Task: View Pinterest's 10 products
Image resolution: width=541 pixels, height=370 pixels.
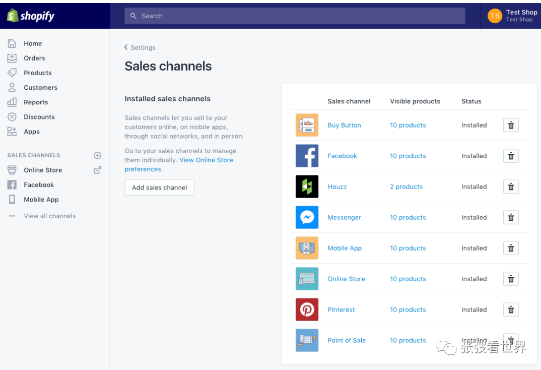Action: (x=408, y=310)
